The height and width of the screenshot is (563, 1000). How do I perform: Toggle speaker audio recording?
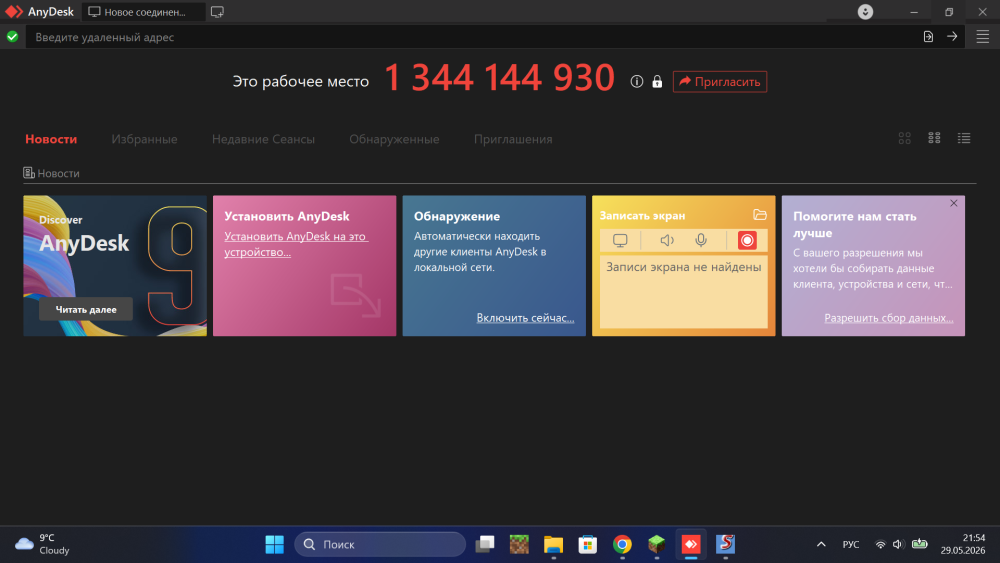pyautogui.click(x=666, y=240)
